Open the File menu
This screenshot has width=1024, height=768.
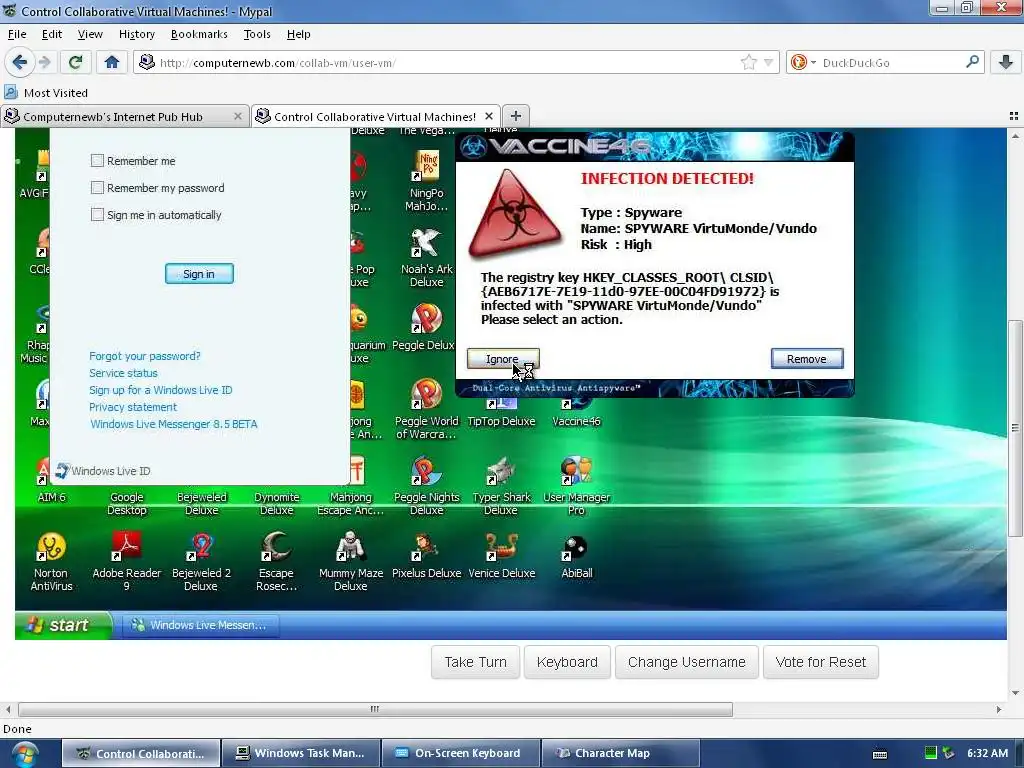click(17, 34)
